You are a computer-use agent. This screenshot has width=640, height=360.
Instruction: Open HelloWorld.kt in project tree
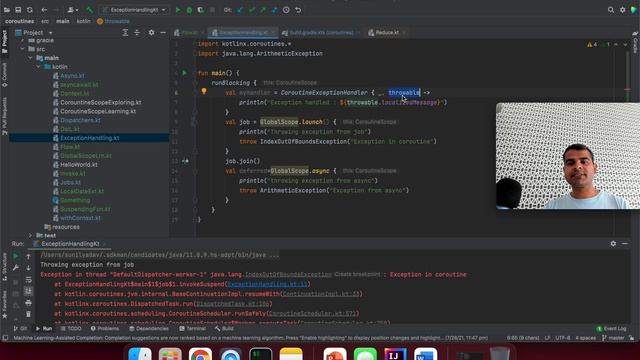(79, 165)
